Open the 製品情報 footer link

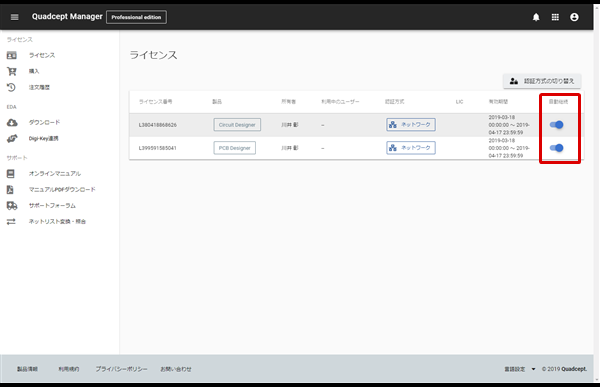[27, 369]
